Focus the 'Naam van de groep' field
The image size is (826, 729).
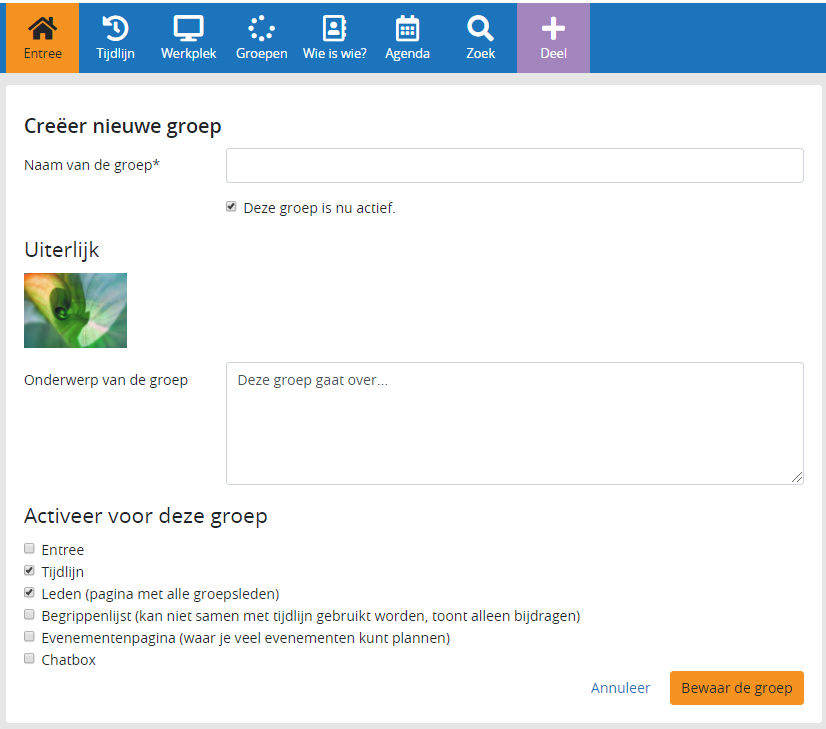(515, 165)
